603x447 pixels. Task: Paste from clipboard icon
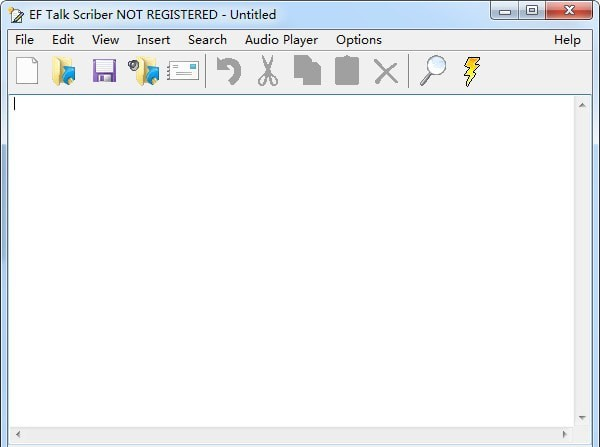(x=347, y=71)
